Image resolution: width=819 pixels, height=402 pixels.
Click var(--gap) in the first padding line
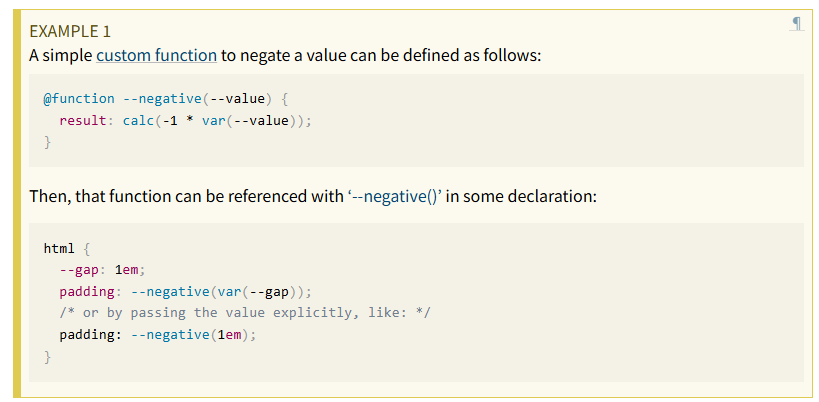[x=254, y=291]
